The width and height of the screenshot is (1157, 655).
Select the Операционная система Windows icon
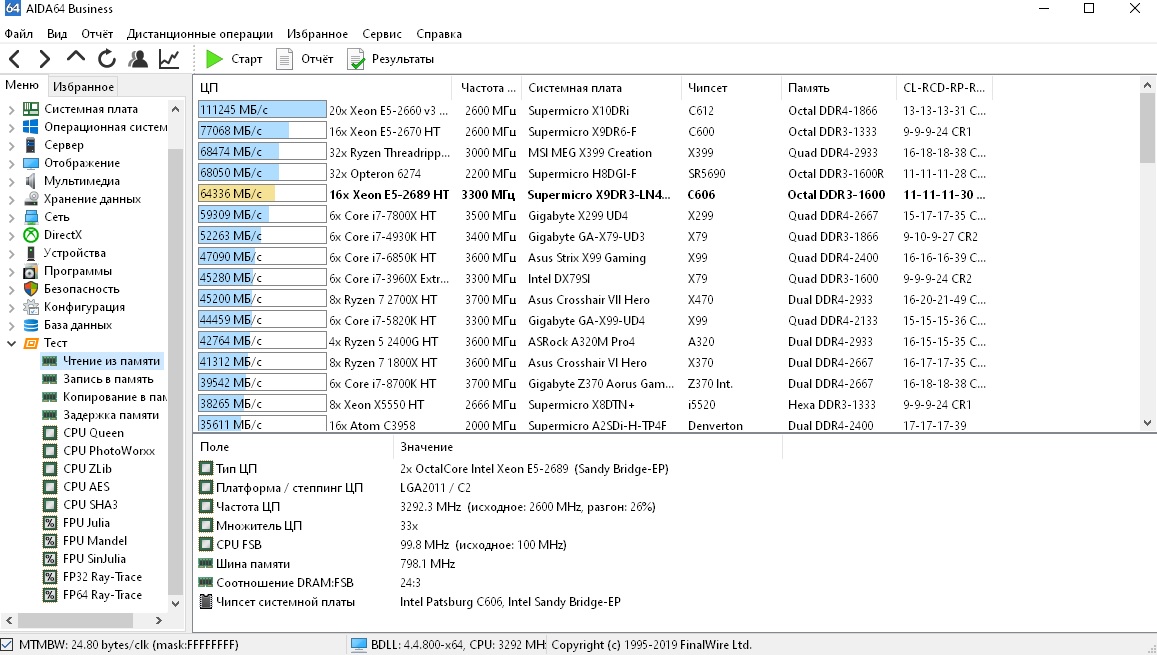coord(31,127)
